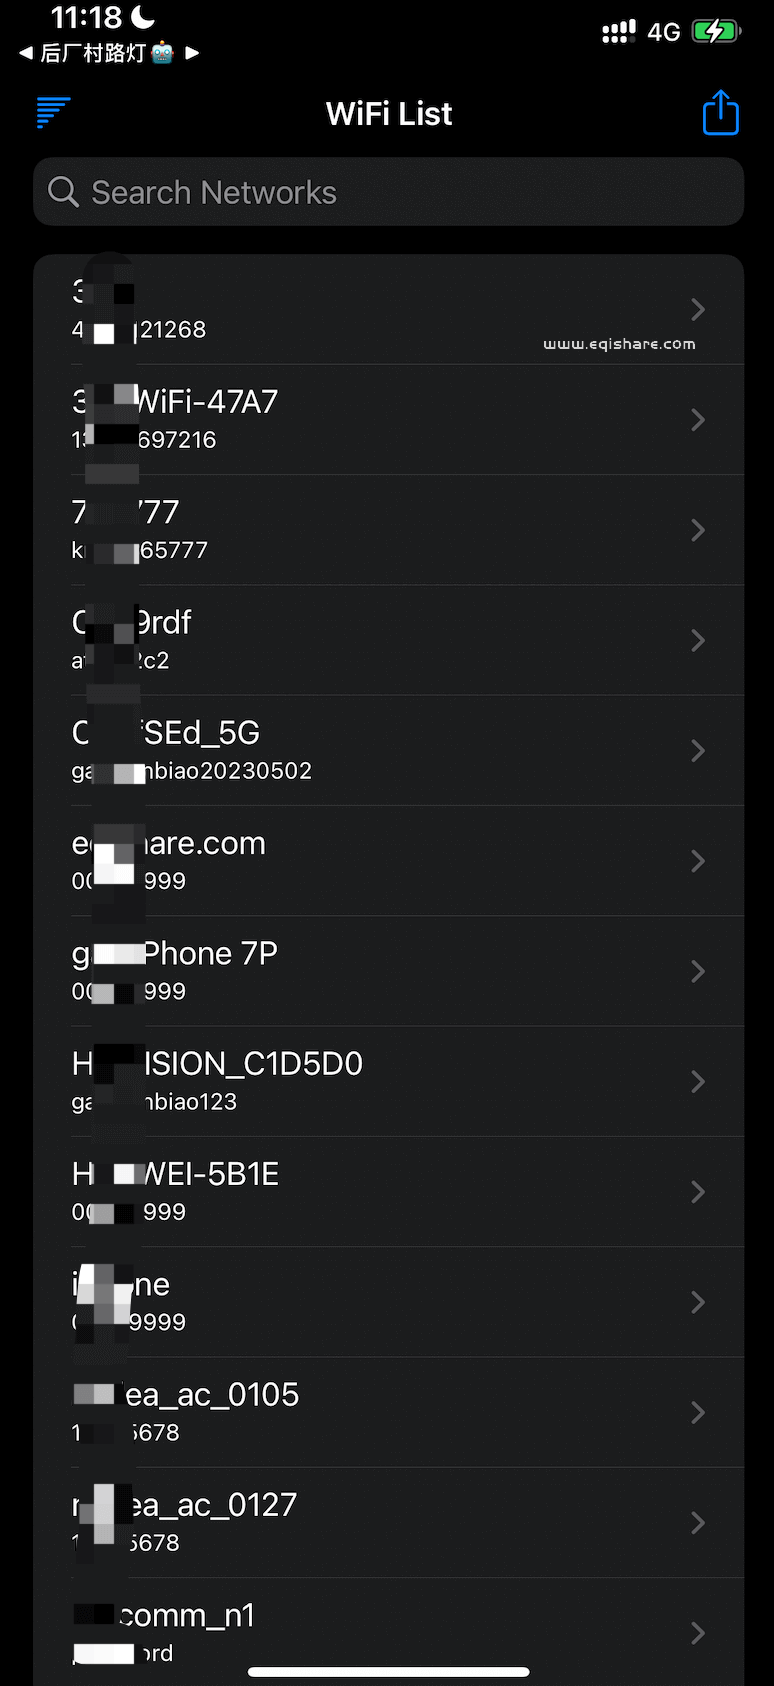The image size is (774, 1686).
Task: Tap the robot emoji in status bar
Action: coord(162,53)
